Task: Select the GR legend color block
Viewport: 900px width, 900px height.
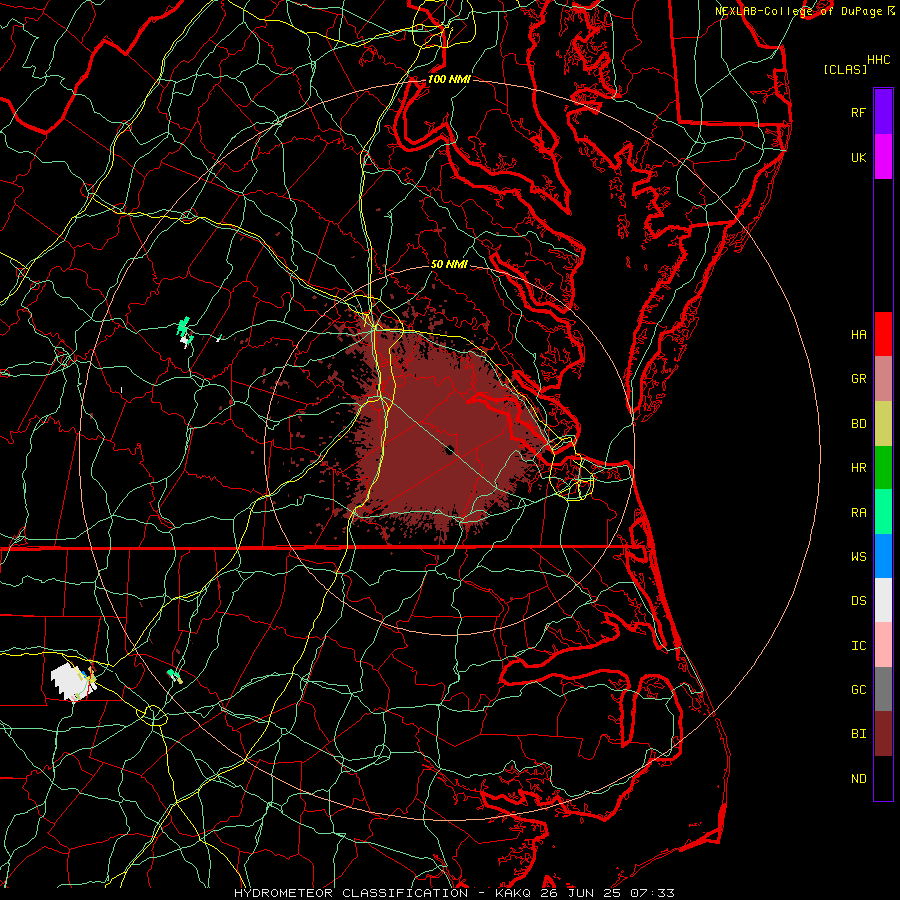Action: pyautogui.click(x=883, y=379)
